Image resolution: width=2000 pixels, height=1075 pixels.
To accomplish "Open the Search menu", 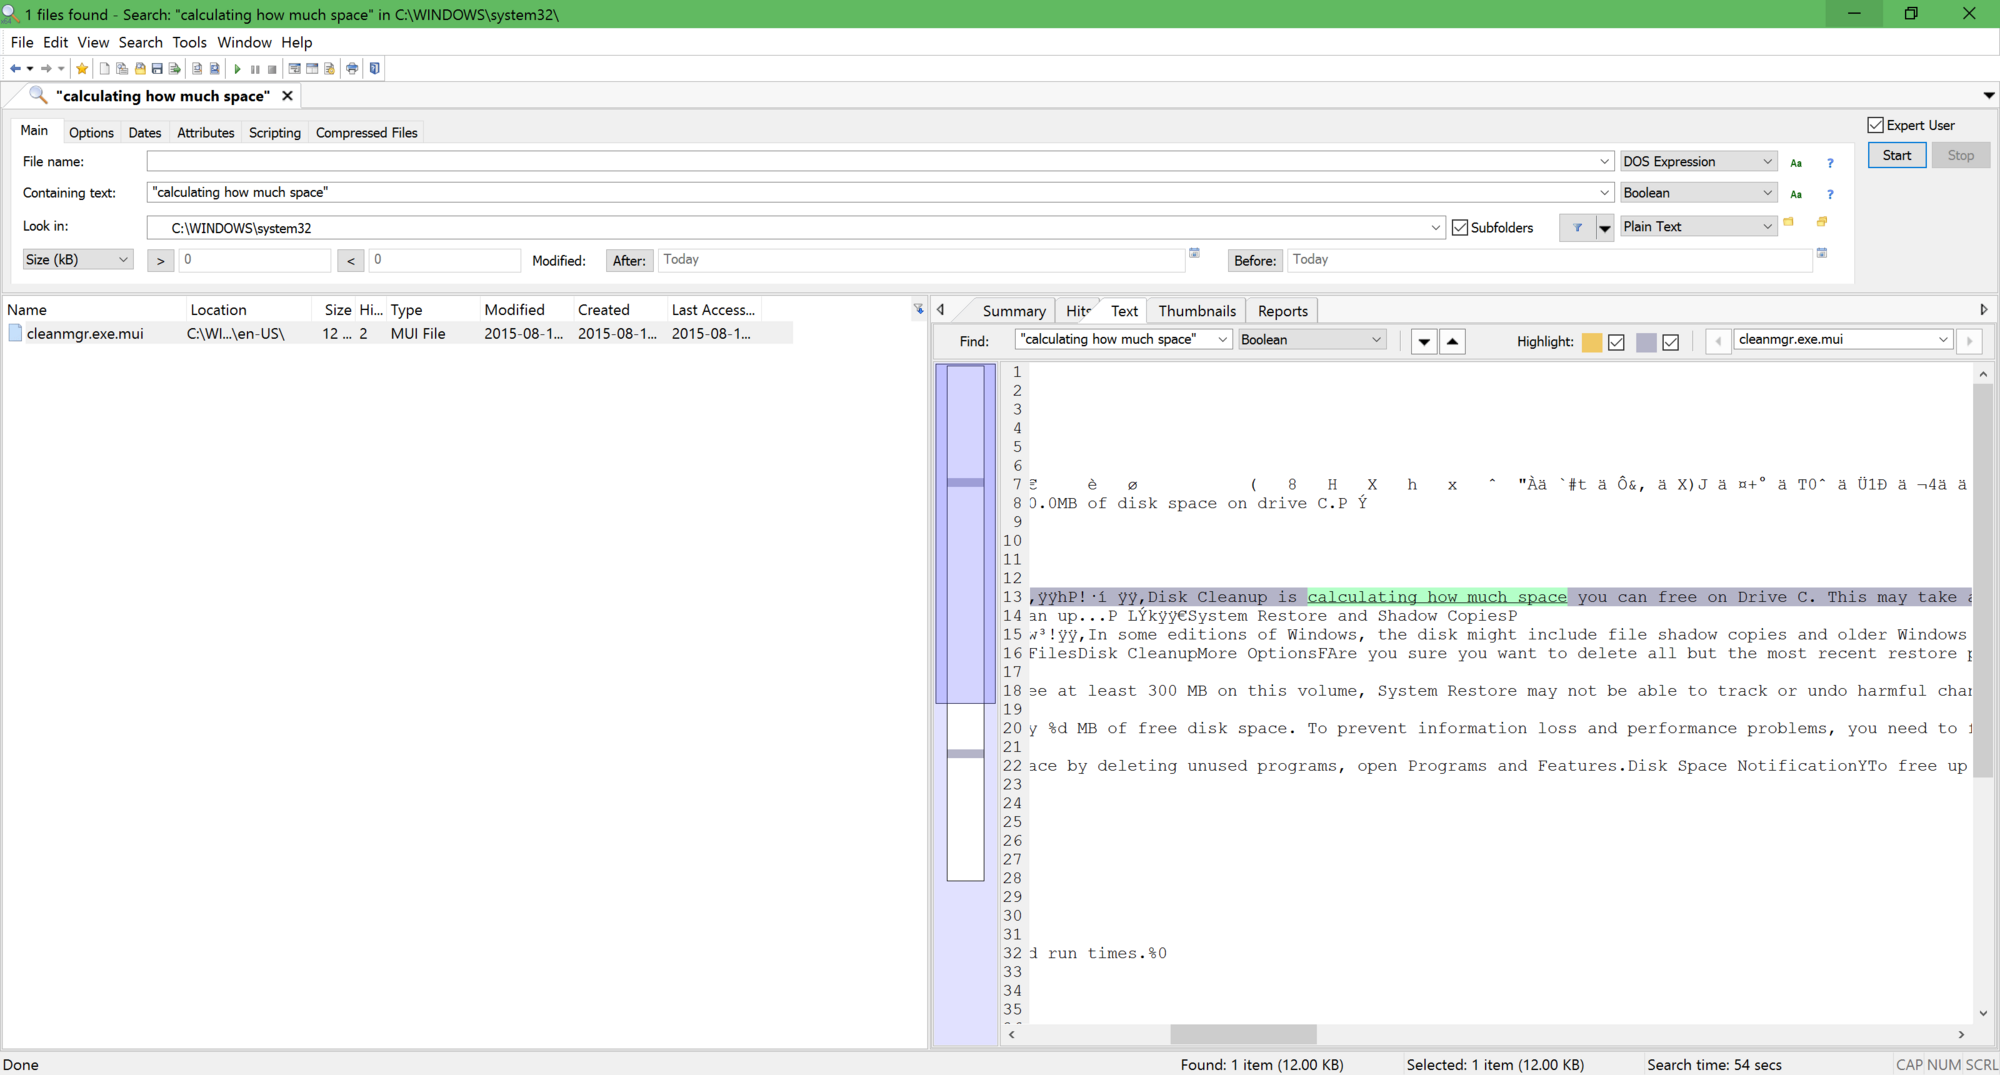I will [140, 42].
